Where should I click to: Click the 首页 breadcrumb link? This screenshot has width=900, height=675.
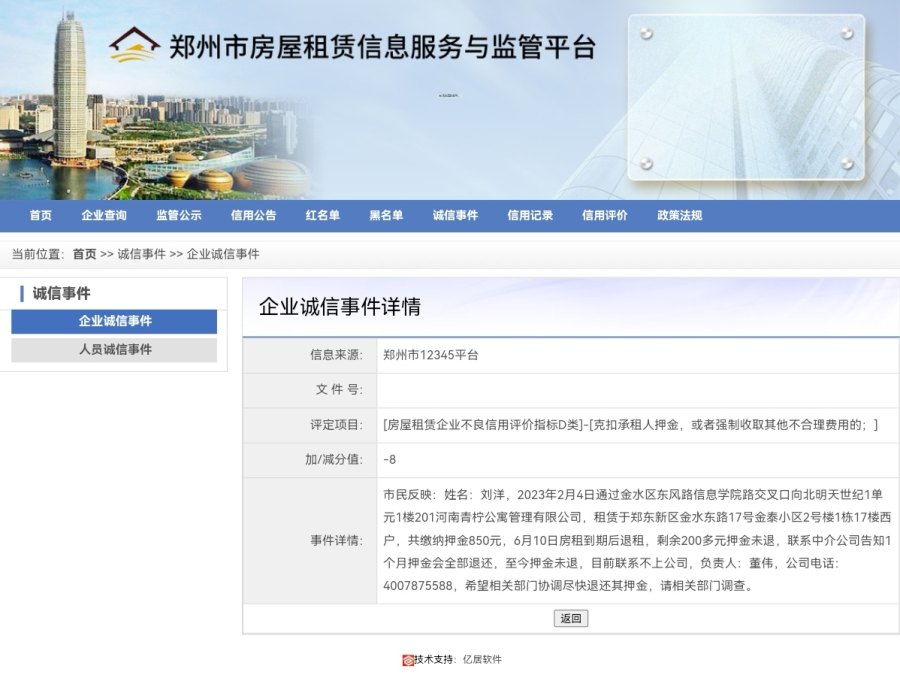(84, 254)
